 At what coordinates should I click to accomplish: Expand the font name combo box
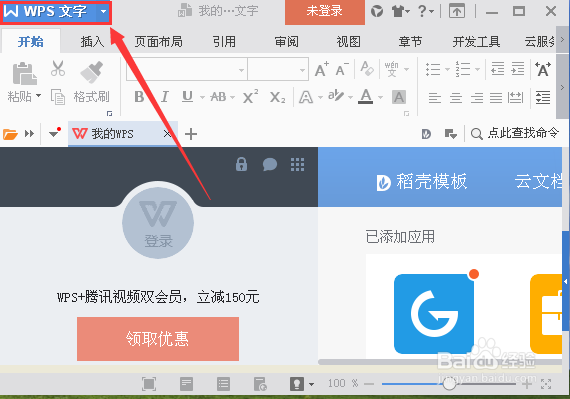coord(242,70)
